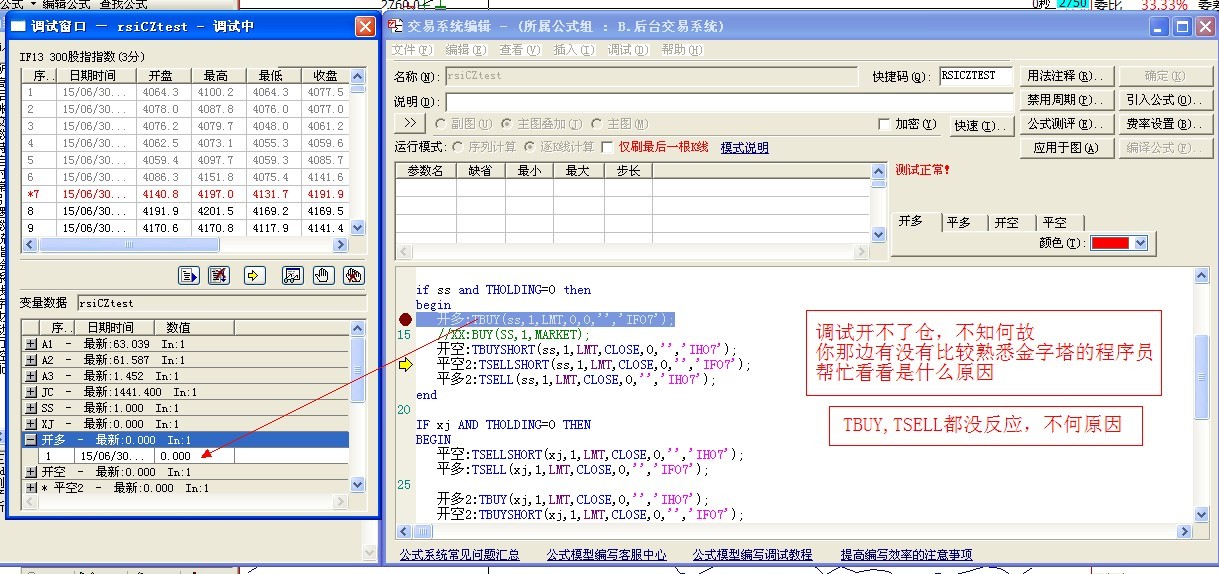Image resolution: width=1219 pixels, height=574 pixels.
Task: Click the stop debugging icon with red X
Action: tap(219, 275)
